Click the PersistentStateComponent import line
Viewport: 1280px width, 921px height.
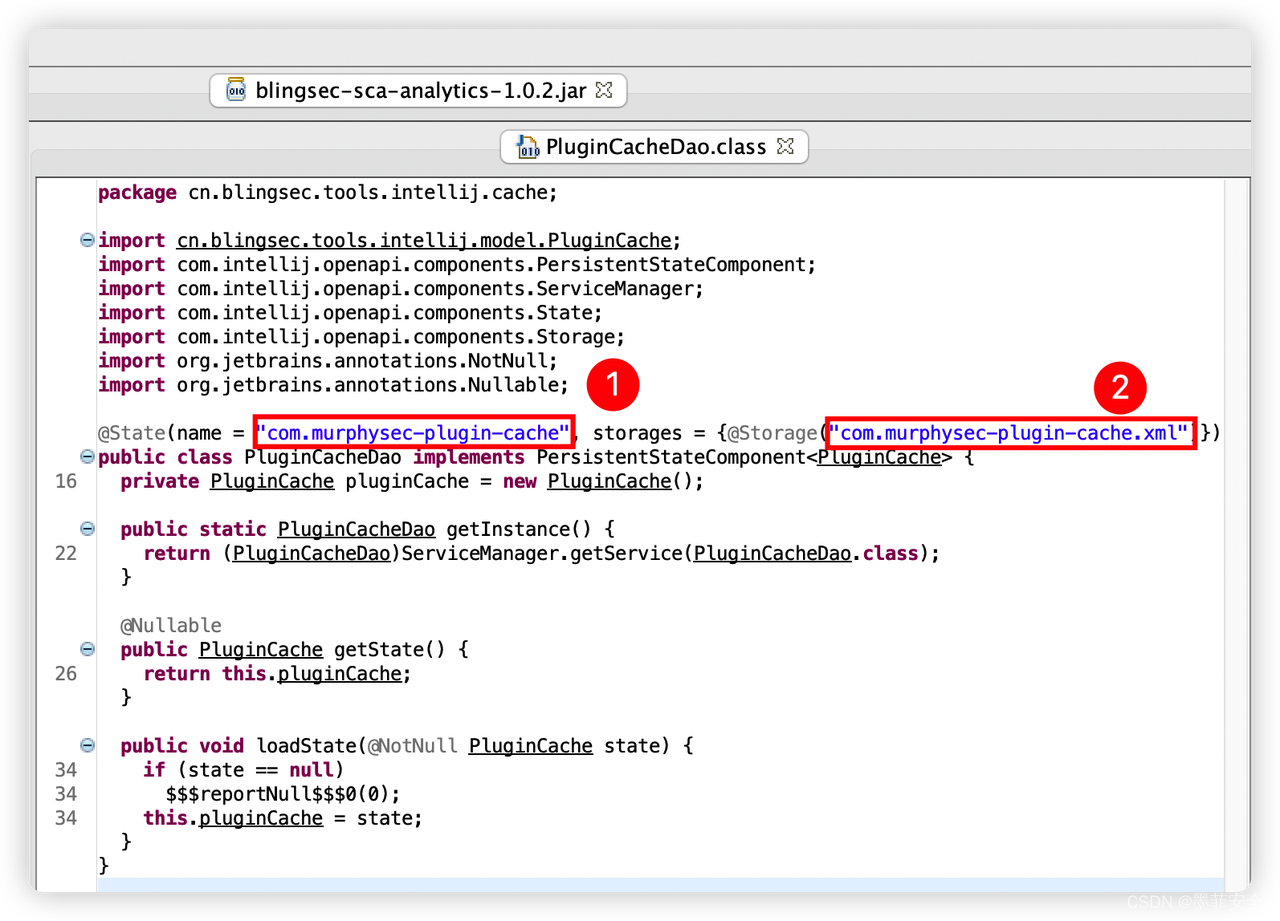pos(458,265)
